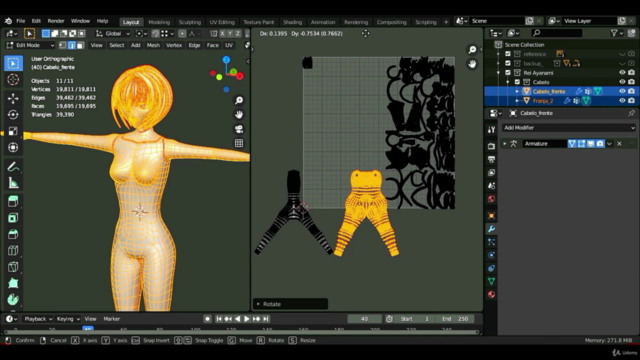Screen dimensions: 640x360
Task: Click the Start frame field
Action: click(414, 319)
